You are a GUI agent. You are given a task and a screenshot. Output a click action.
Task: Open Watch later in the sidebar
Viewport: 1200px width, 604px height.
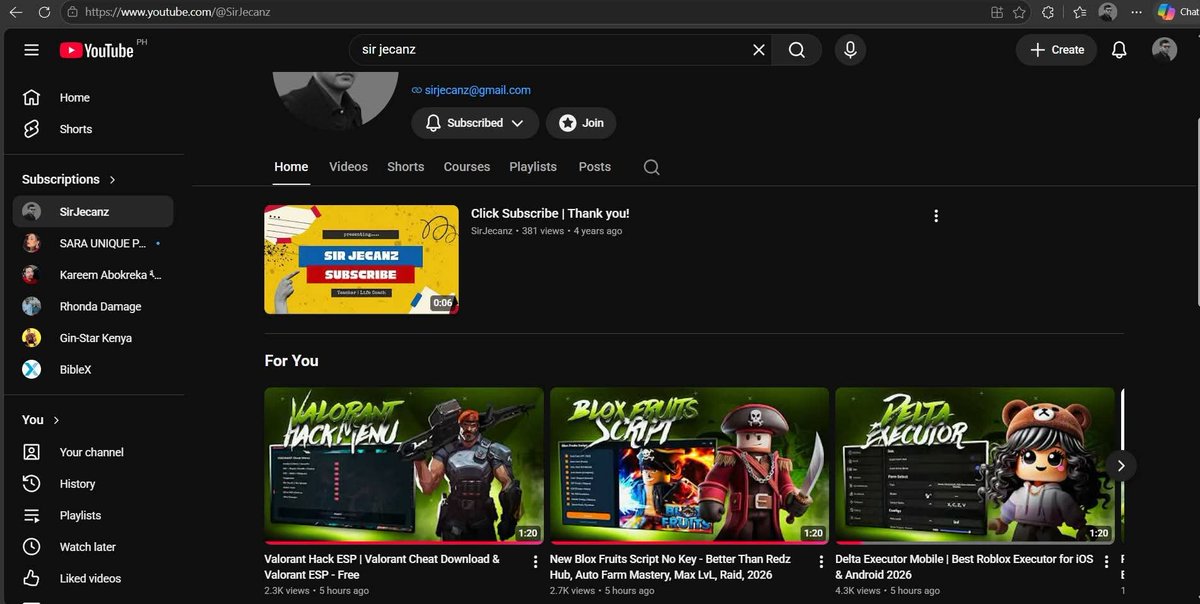click(x=93, y=547)
